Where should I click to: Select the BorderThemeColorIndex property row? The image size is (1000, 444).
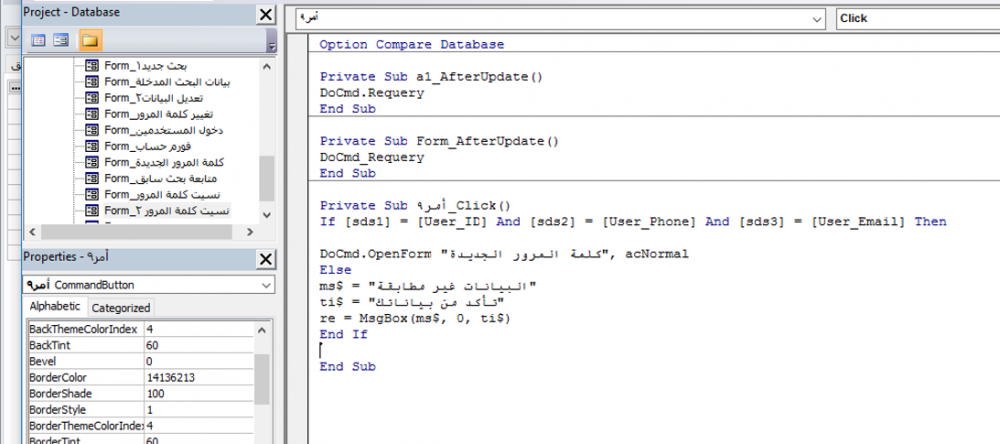pyautogui.click(x=139, y=426)
